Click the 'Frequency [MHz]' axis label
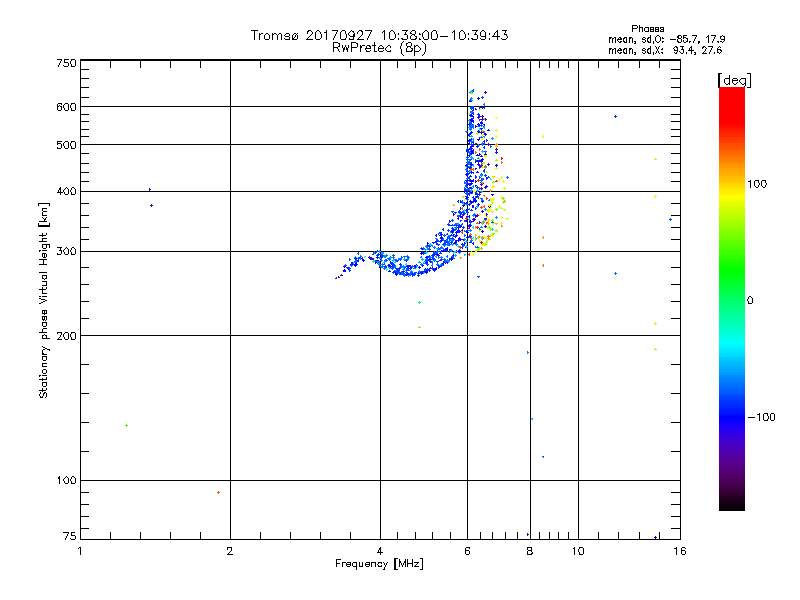 (379, 564)
